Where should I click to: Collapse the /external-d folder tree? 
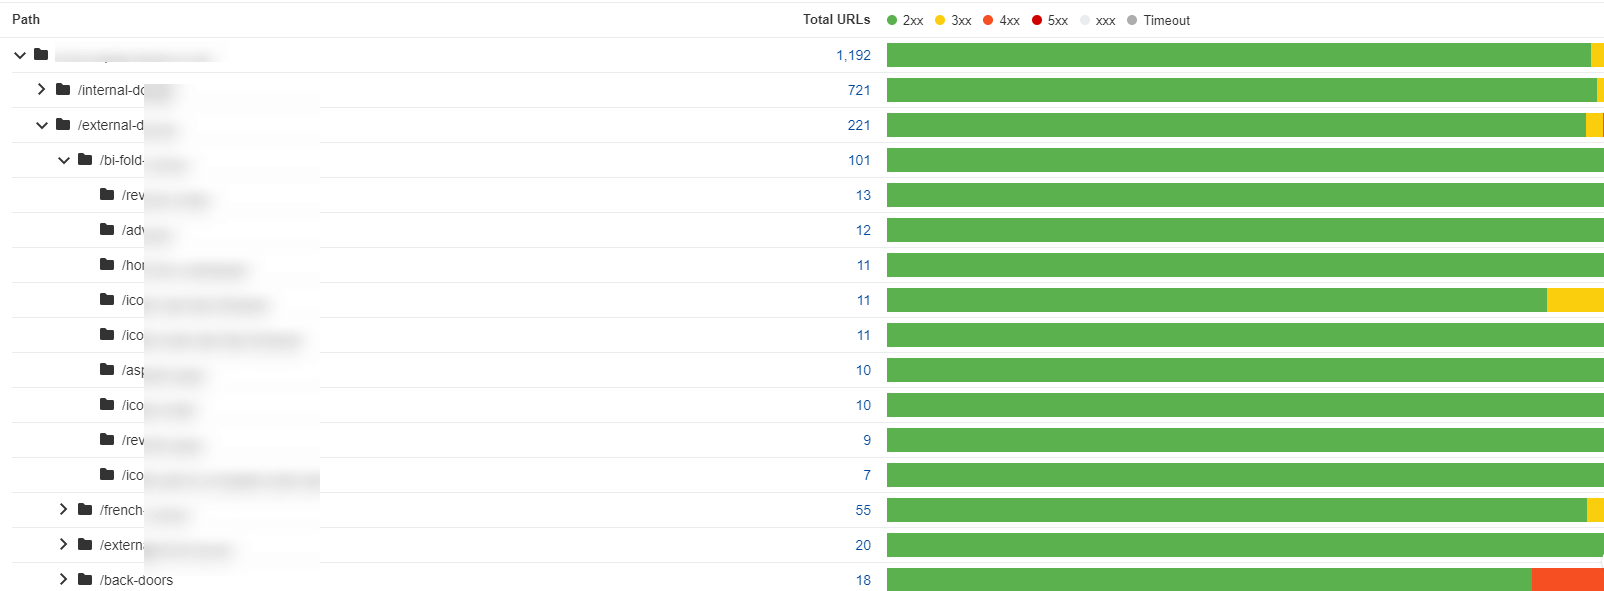pyautogui.click(x=41, y=125)
